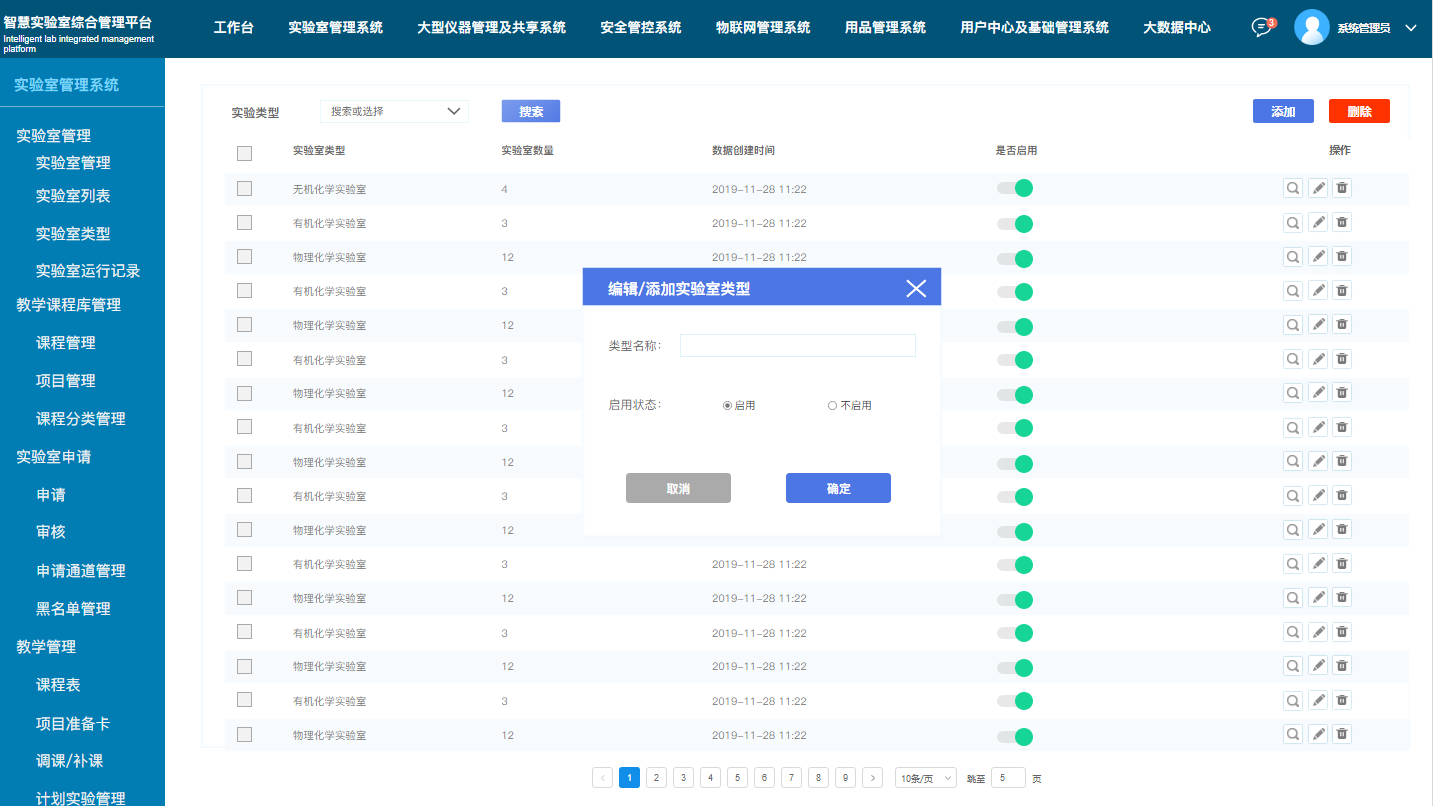Viewport: 1433px width, 806px height.
Task: Open the 实验类型 search dropdown
Action: coord(394,111)
